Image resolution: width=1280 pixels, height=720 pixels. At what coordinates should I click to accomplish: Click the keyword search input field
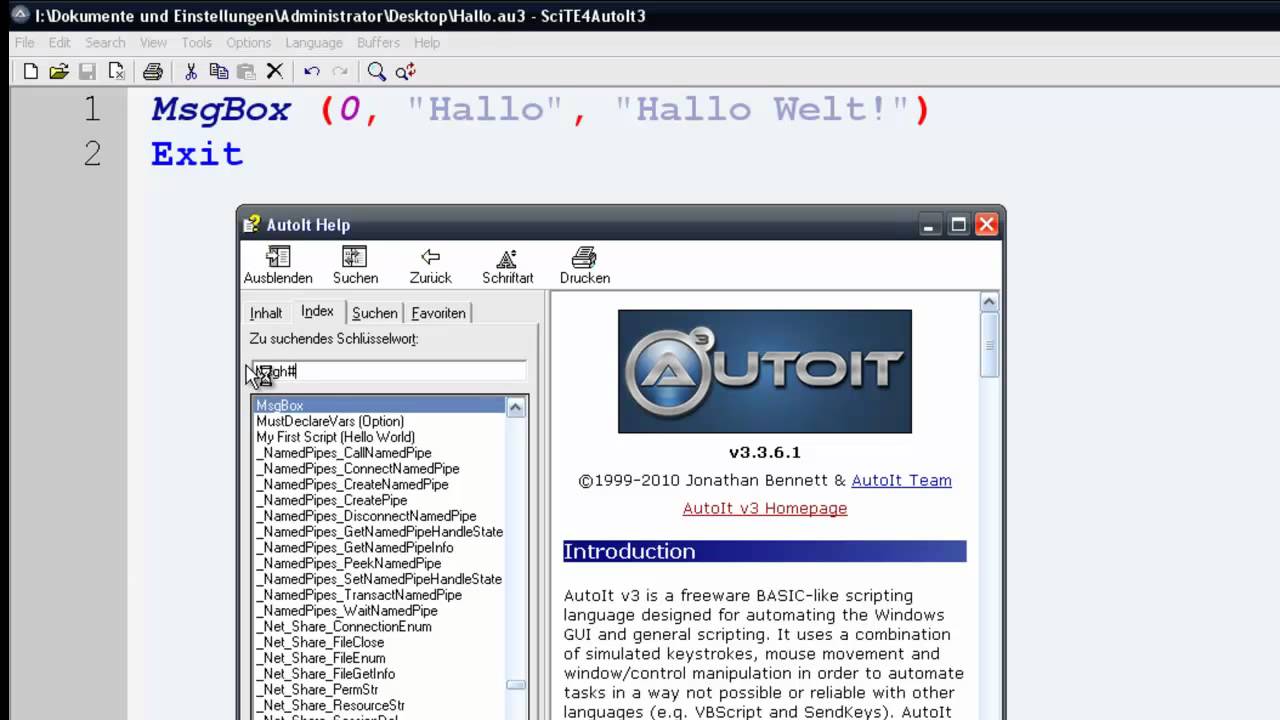pyautogui.click(x=388, y=371)
